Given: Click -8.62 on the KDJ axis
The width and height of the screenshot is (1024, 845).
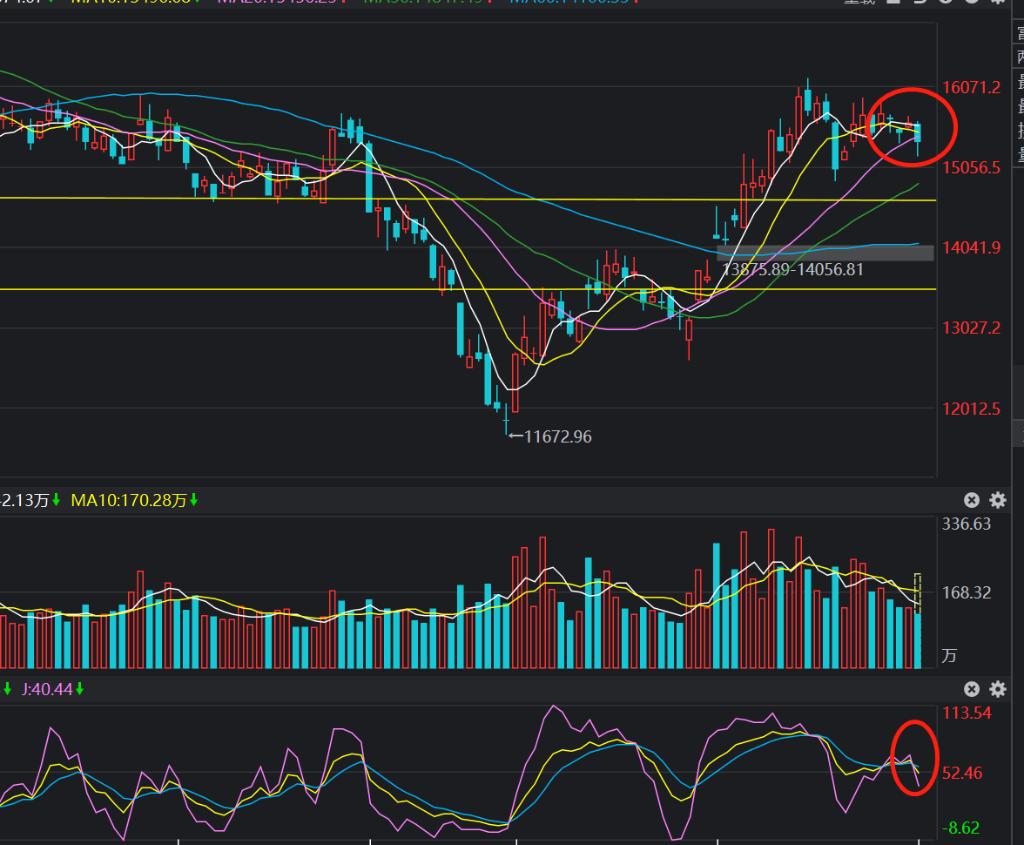Looking at the screenshot, I should click(x=966, y=827).
